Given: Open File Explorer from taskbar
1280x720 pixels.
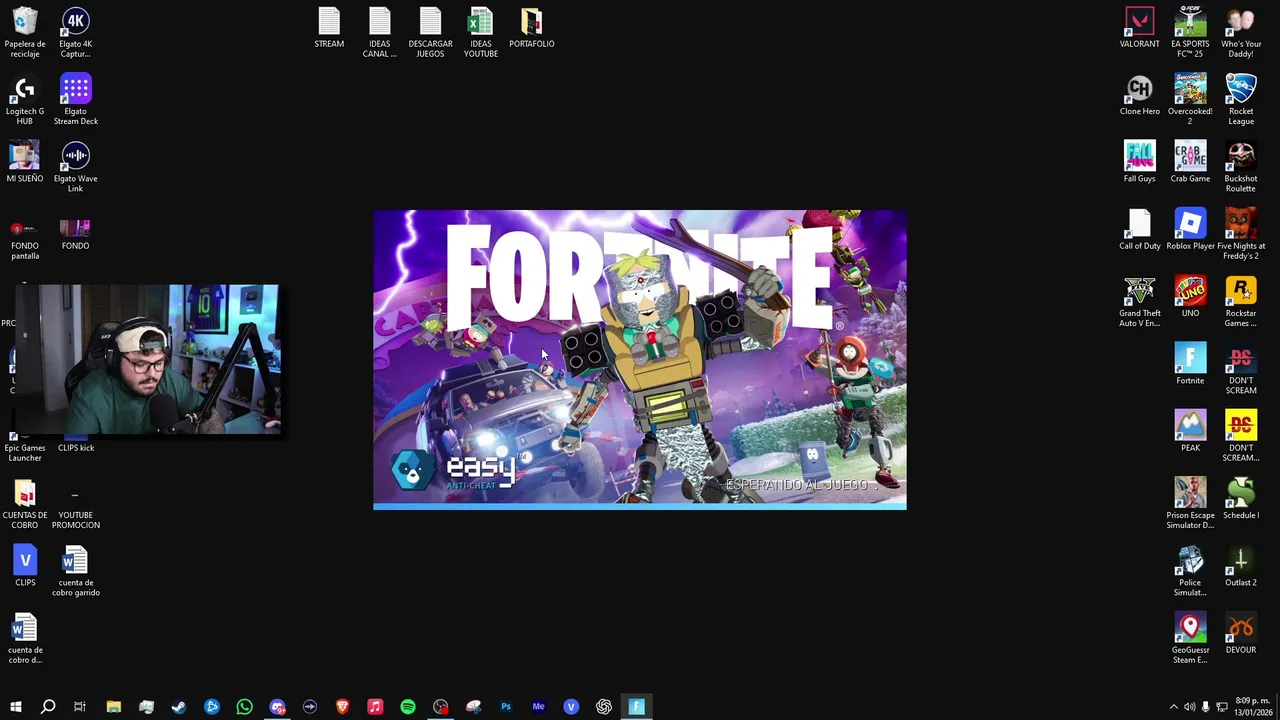Looking at the screenshot, I should [114, 707].
